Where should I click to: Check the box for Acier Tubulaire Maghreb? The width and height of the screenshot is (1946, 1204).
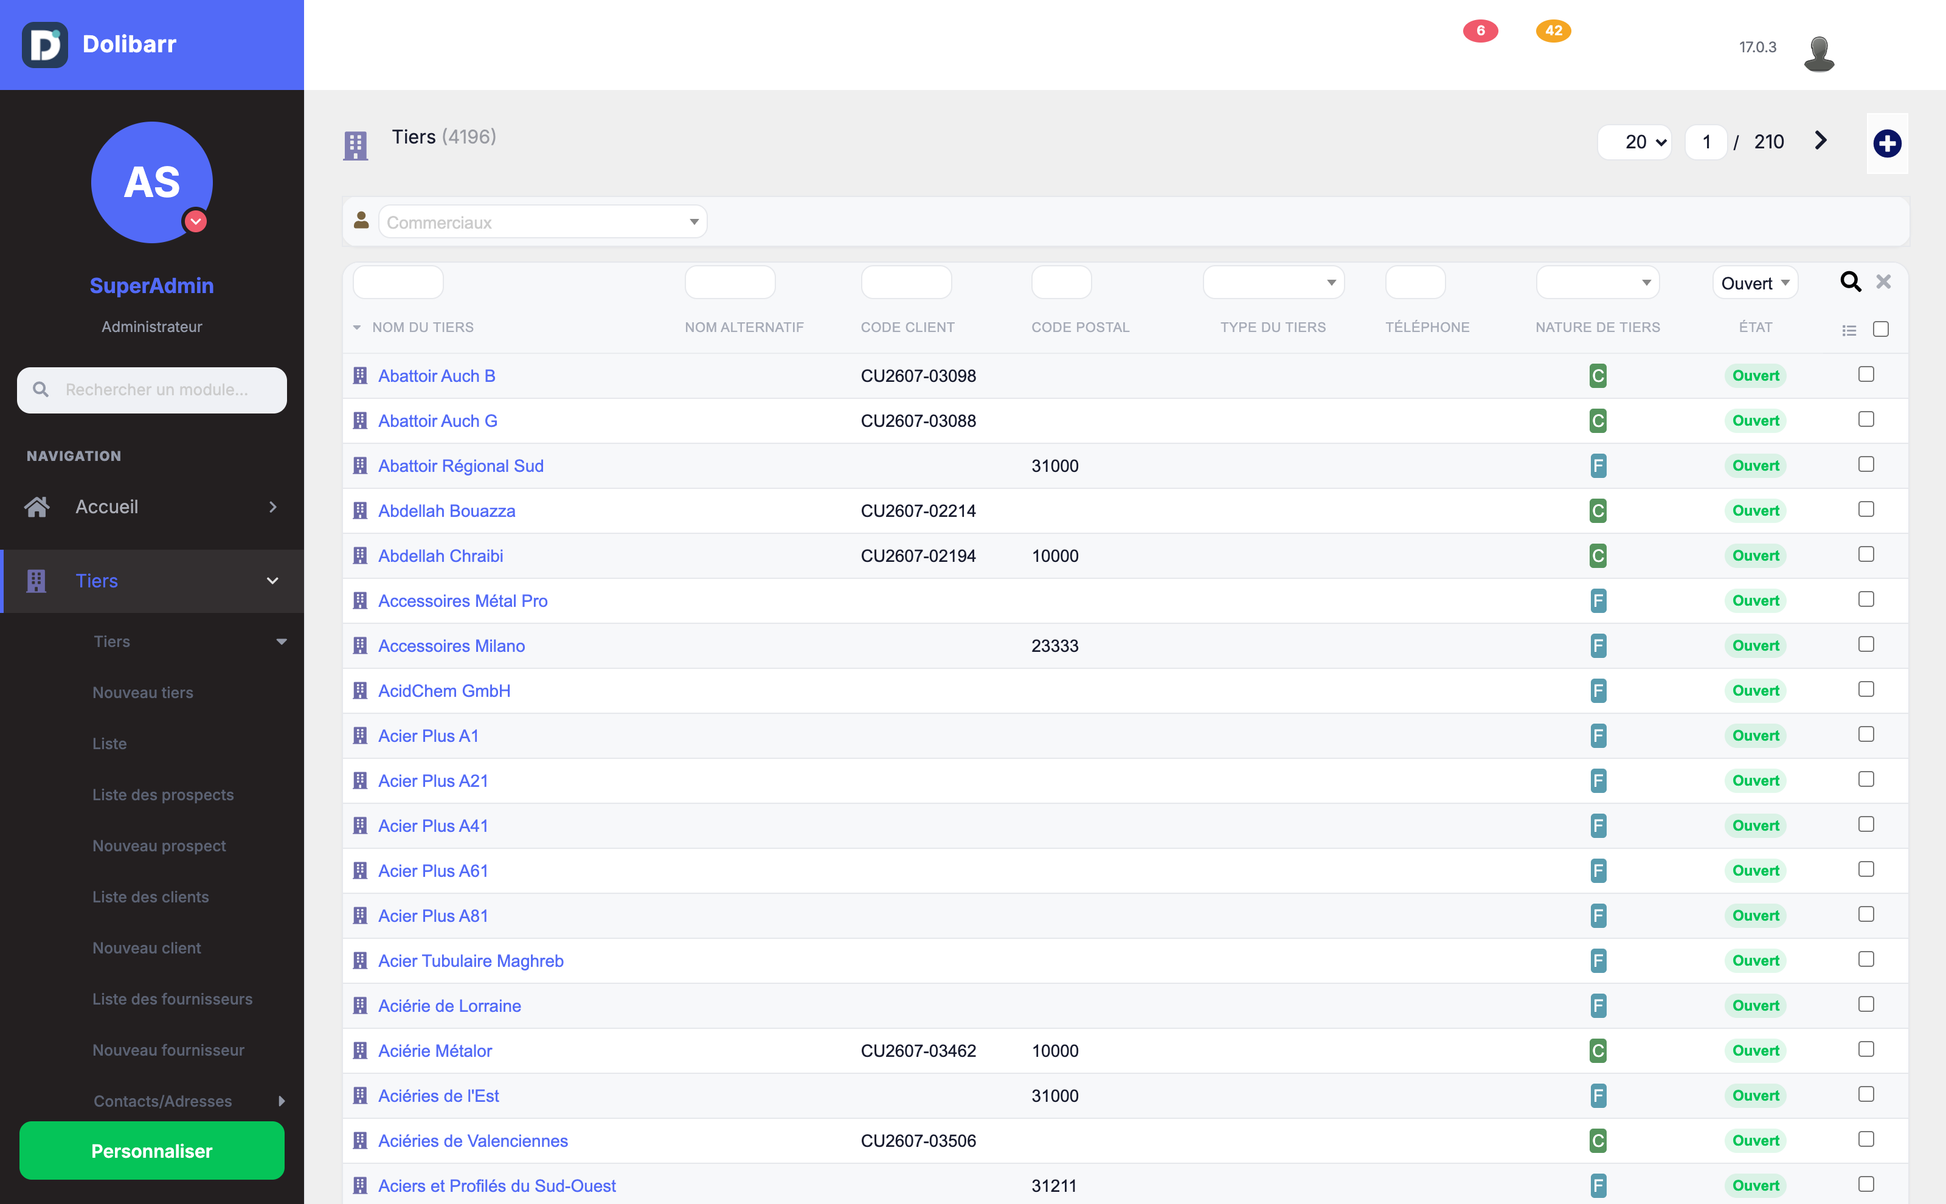(x=1866, y=959)
